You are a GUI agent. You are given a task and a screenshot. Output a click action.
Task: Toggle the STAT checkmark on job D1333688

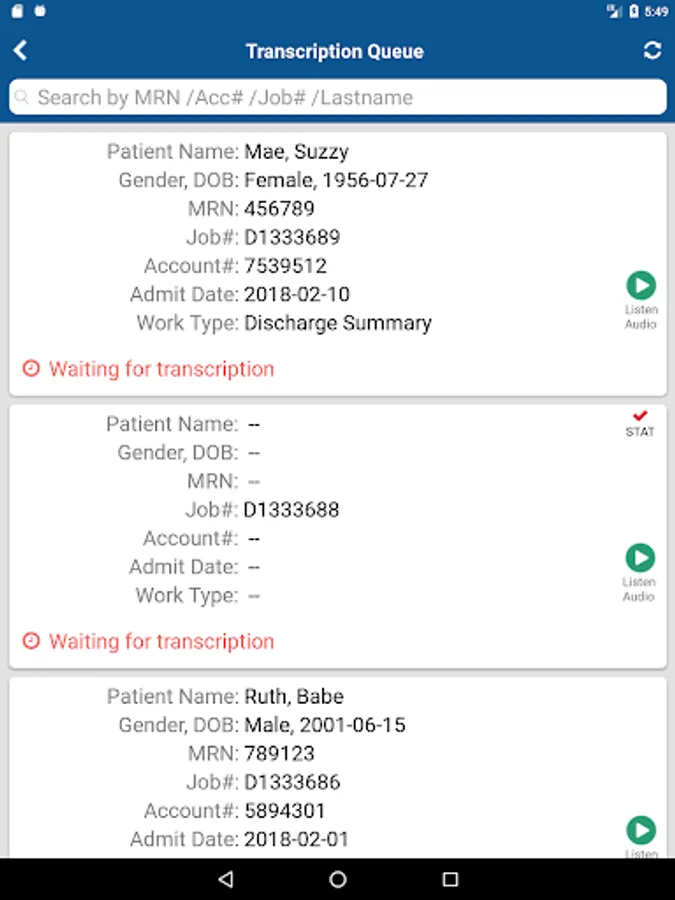tap(640, 417)
